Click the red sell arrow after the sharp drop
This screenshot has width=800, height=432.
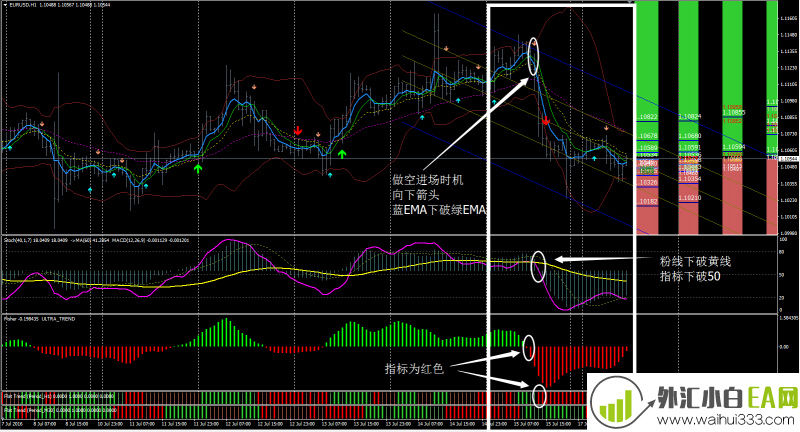coord(545,121)
